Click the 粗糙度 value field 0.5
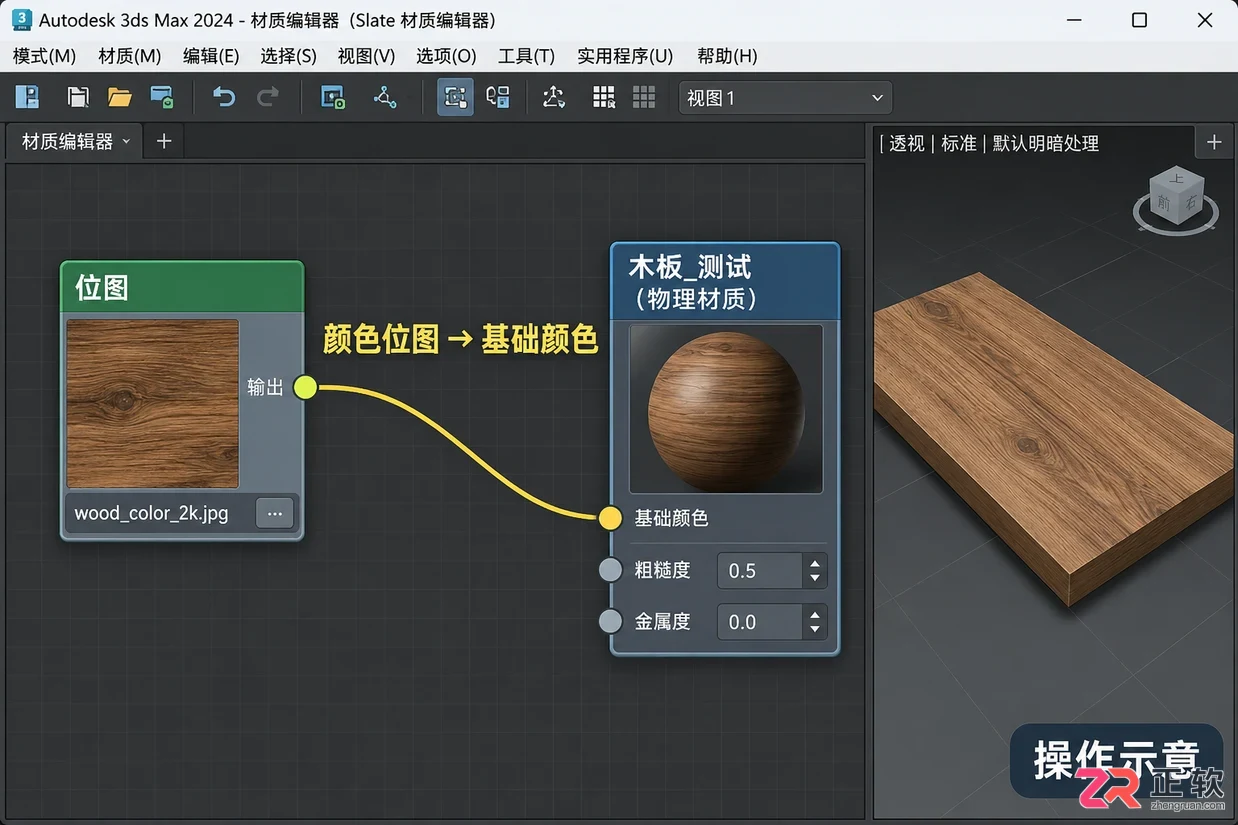Image resolution: width=1238 pixels, height=825 pixels. pyautogui.click(x=761, y=571)
